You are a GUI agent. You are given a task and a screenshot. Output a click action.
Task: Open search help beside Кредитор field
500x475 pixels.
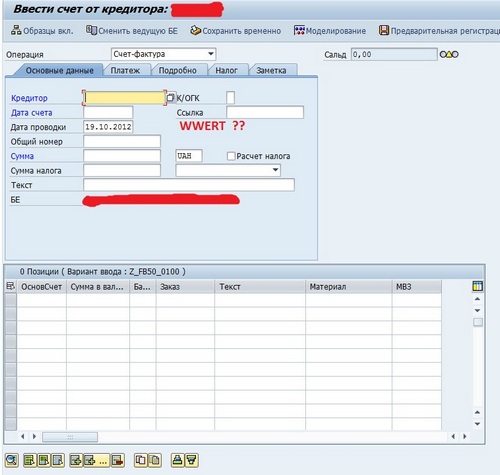170,98
